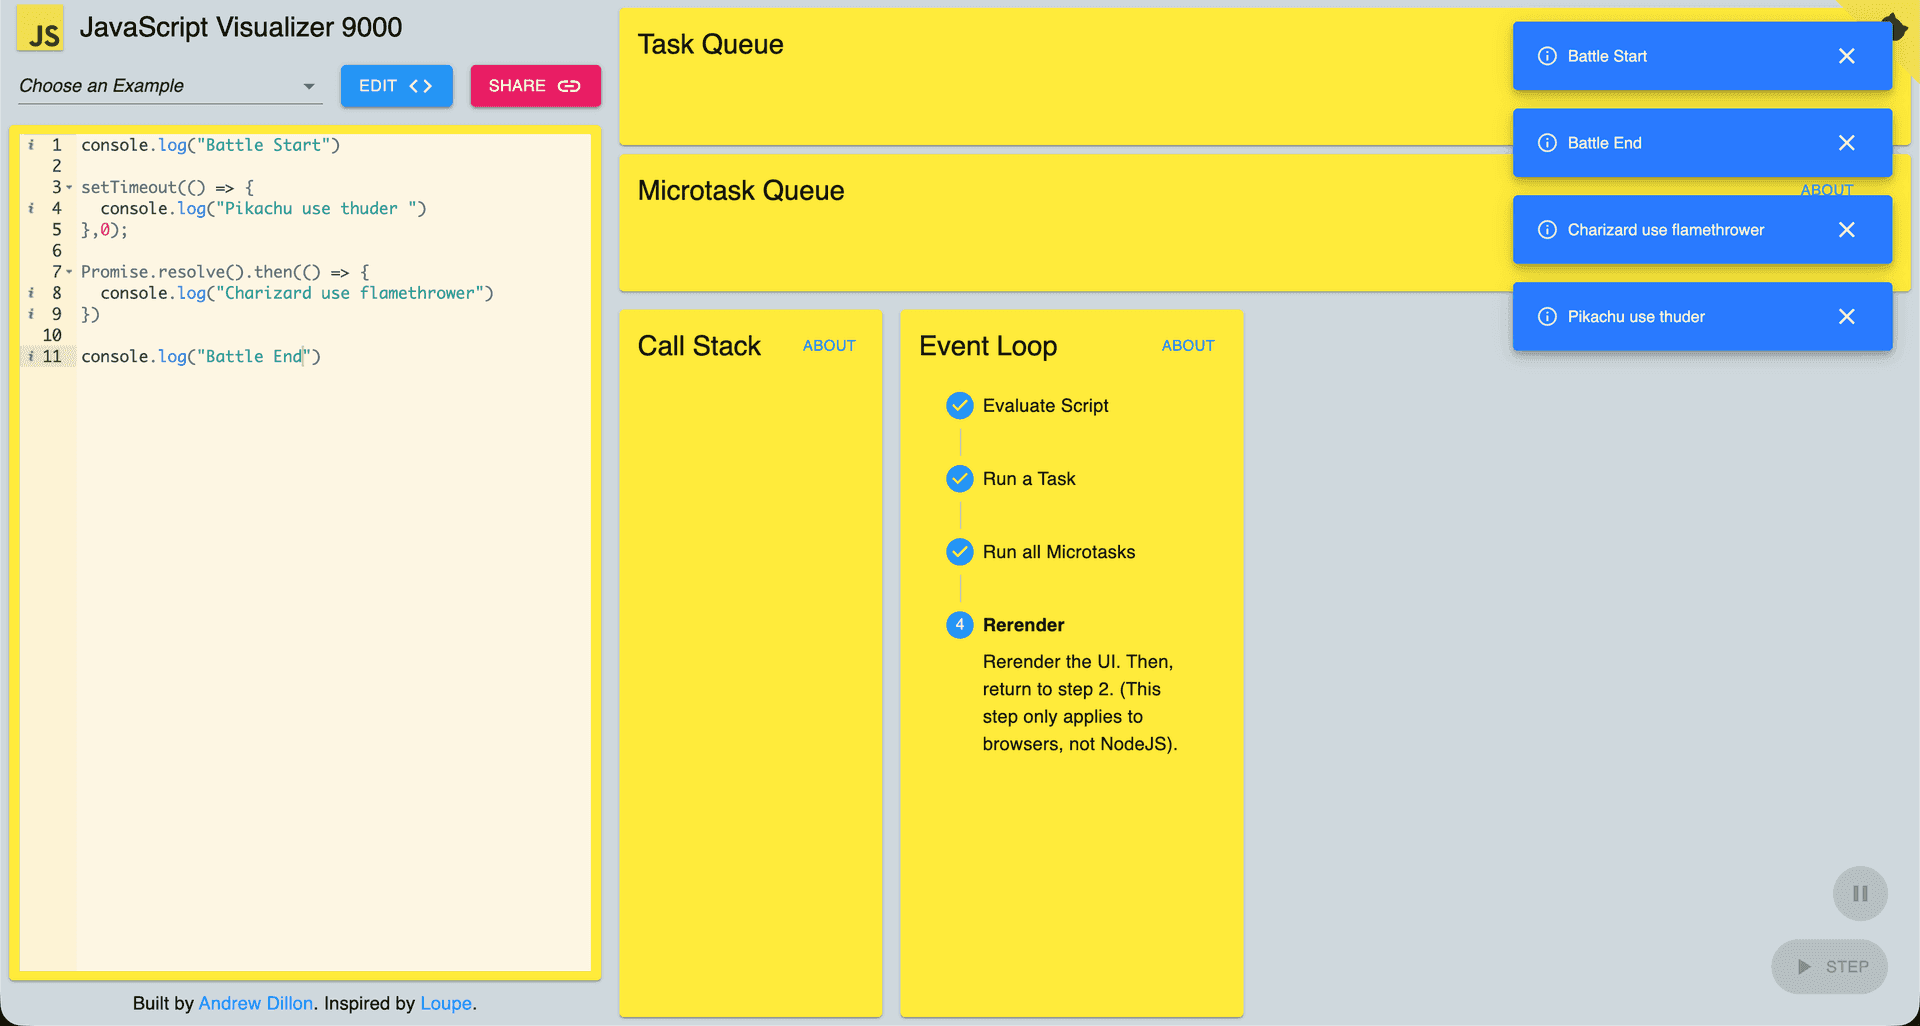Image resolution: width=1920 pixels, height=1026 pixels.
Task: Click the Promise.resolve code line 7
Action: 225,272
